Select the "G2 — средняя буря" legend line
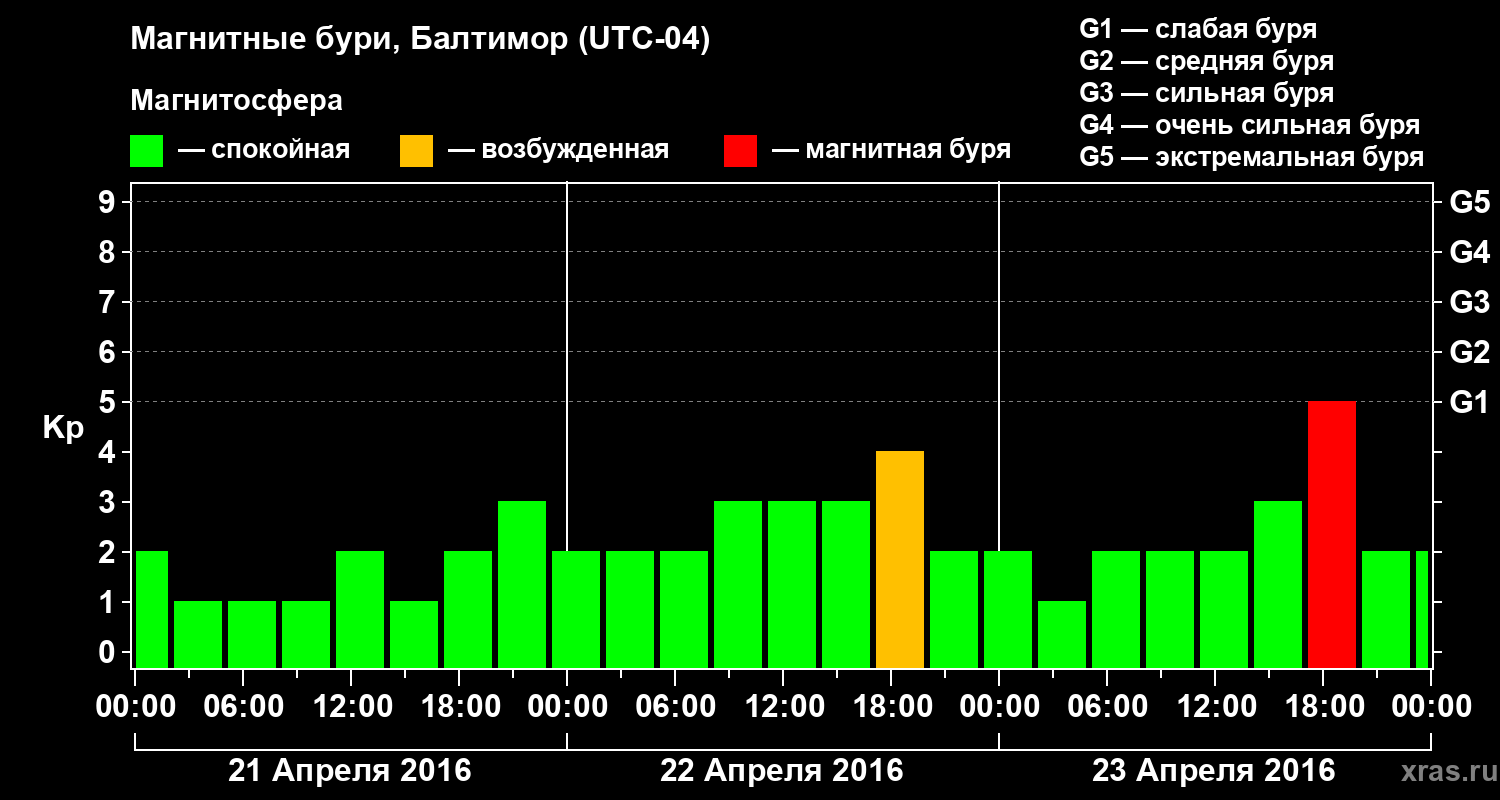 click(1207, 61)
